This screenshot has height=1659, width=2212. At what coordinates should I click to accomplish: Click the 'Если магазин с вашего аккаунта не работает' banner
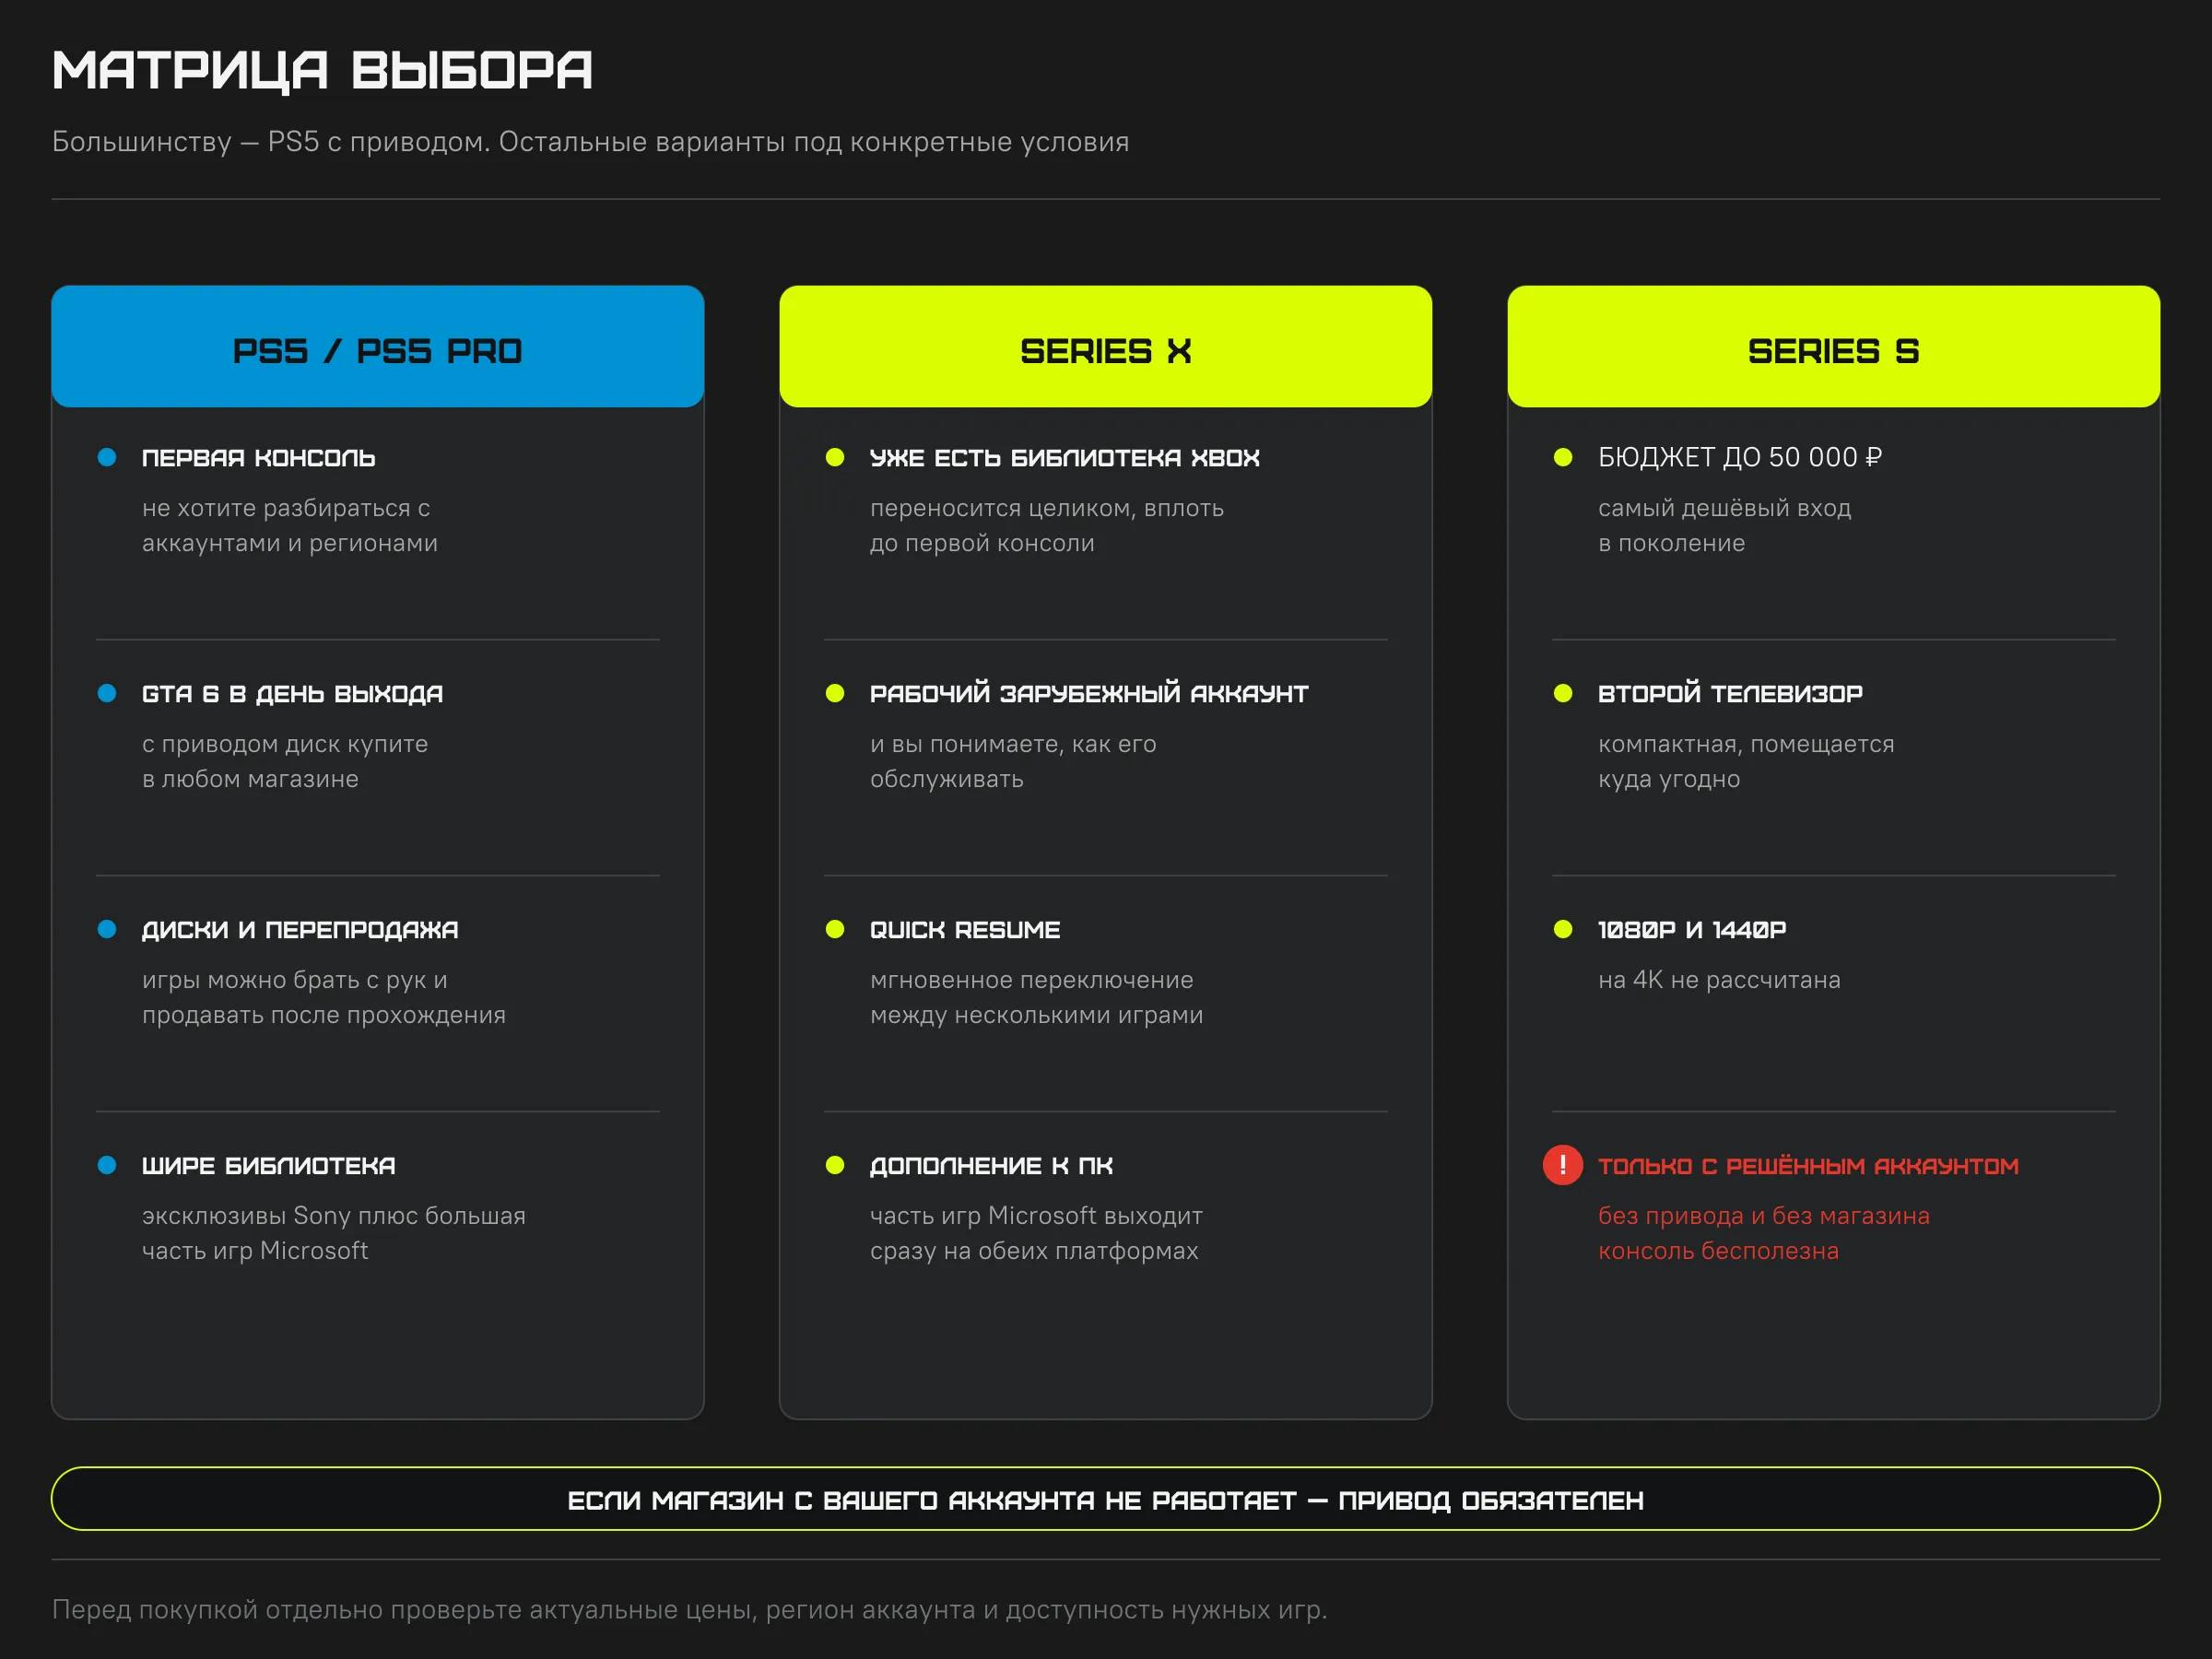[1106, 1499]
